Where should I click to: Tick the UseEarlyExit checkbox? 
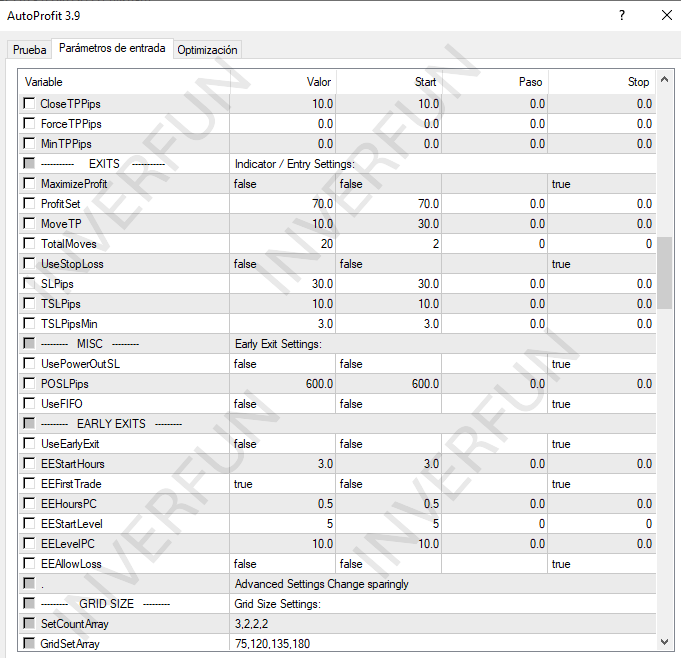pos(29,443)
